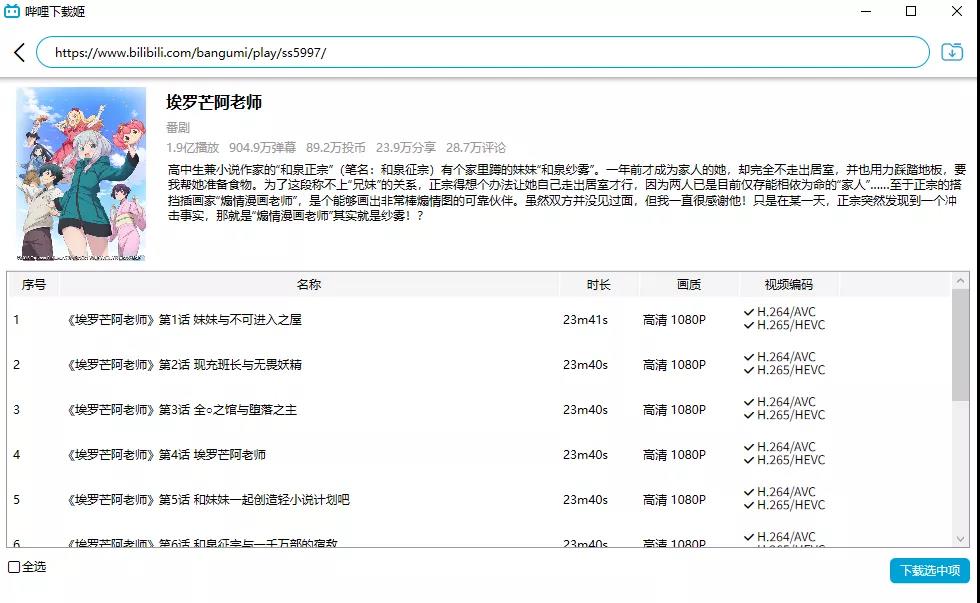Viewport: 980px width, 603px height.
Task: Click the scrollbar down arrow of the episode list
Action: [x=961, y=539]
